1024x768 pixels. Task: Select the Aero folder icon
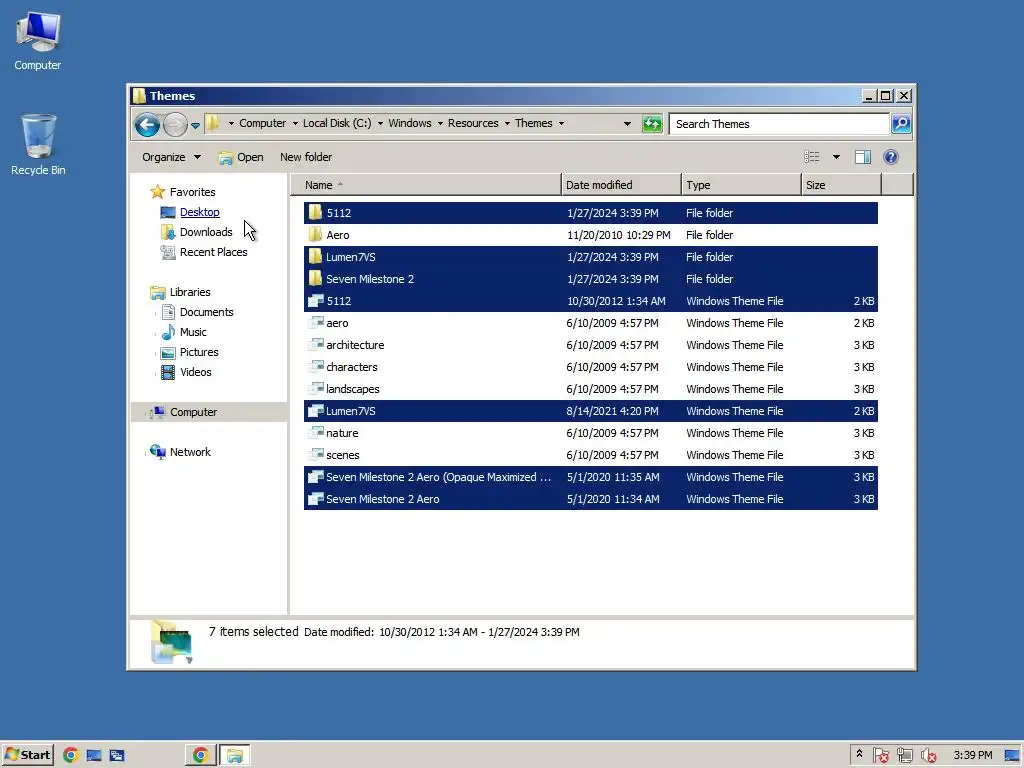click(315, 234)
